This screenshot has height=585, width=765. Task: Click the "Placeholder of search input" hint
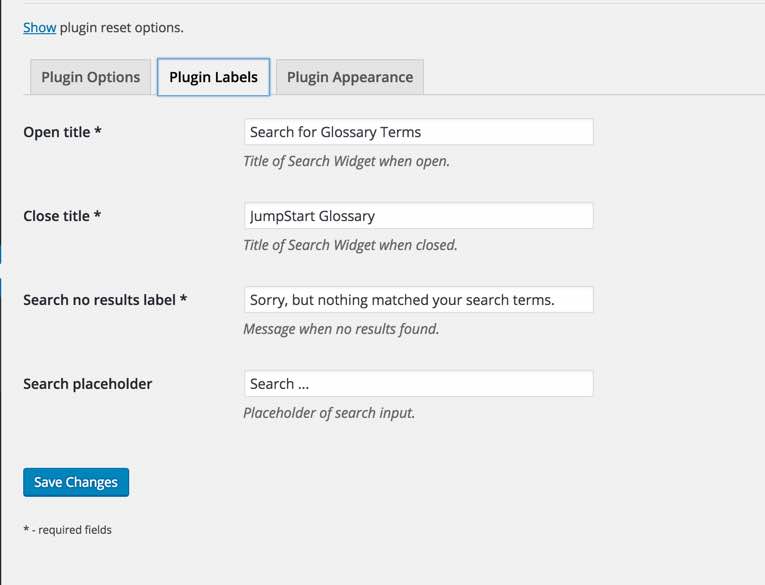pos(328,413)
